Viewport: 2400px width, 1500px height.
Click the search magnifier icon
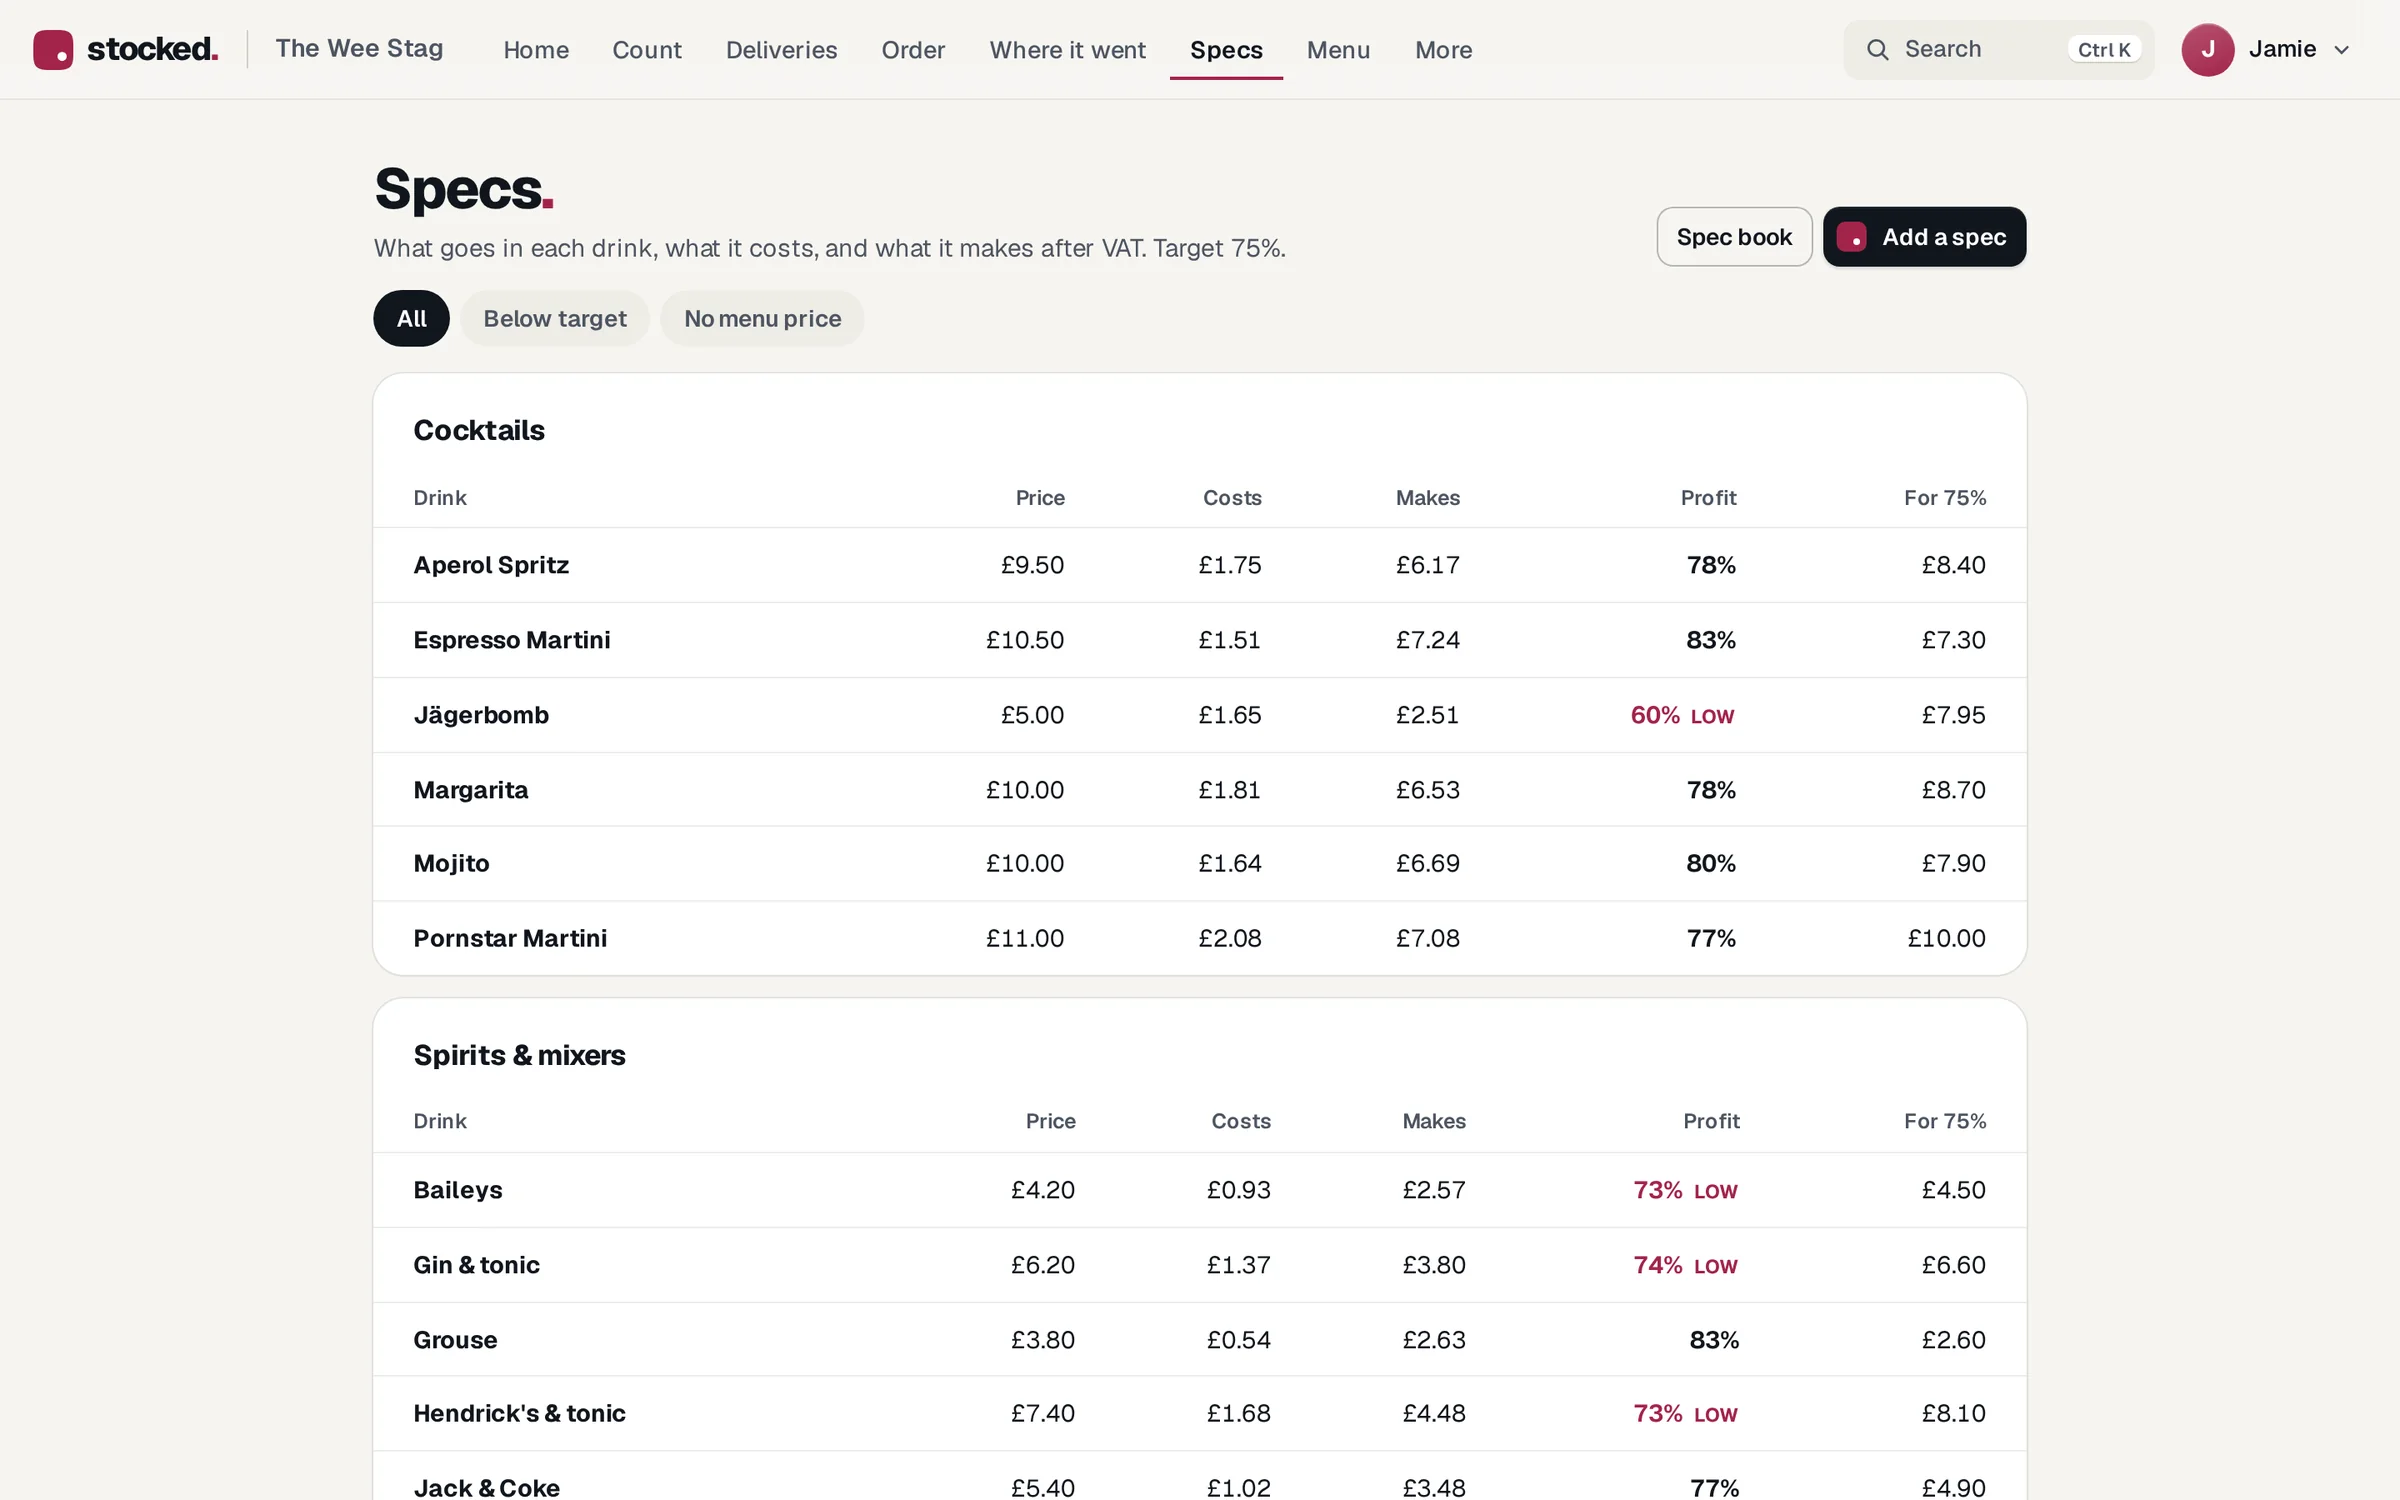tap(1877, 50)
